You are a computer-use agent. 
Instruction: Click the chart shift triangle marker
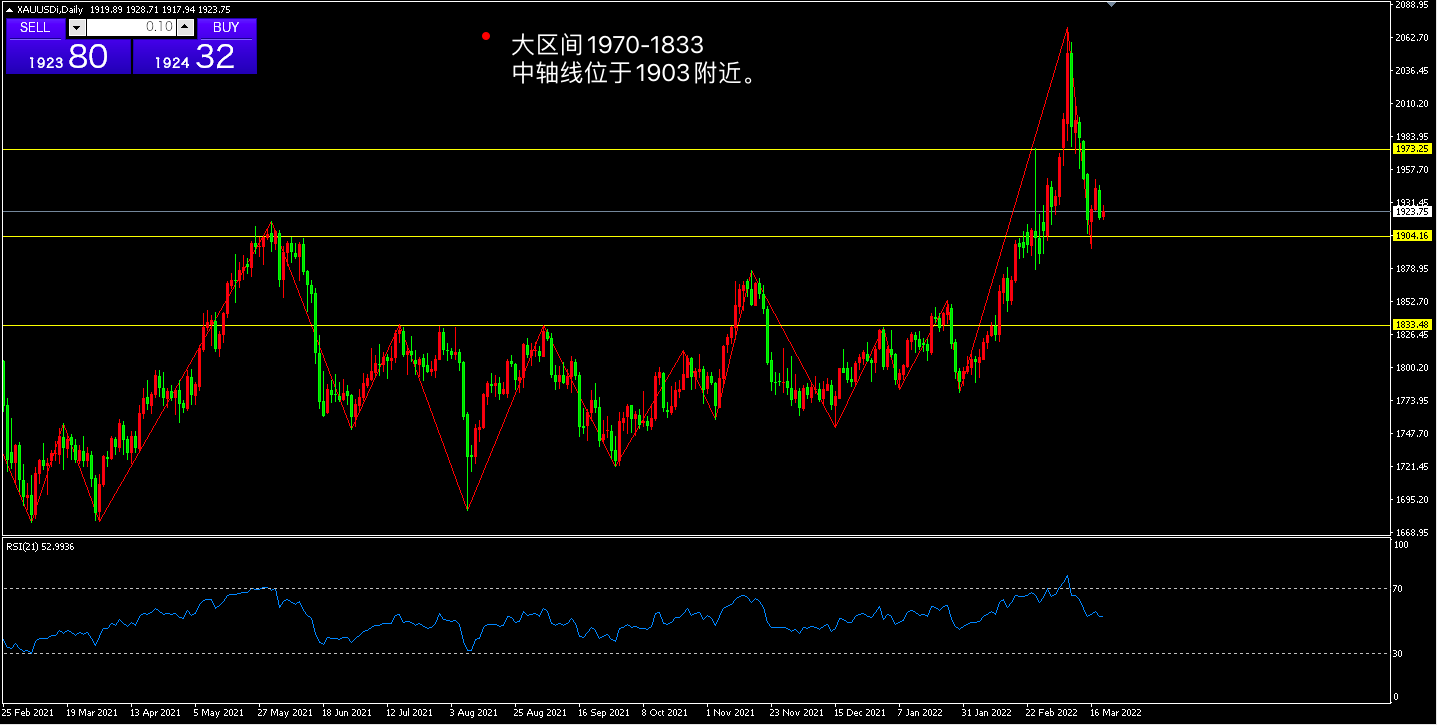(x=1111, y=5)
